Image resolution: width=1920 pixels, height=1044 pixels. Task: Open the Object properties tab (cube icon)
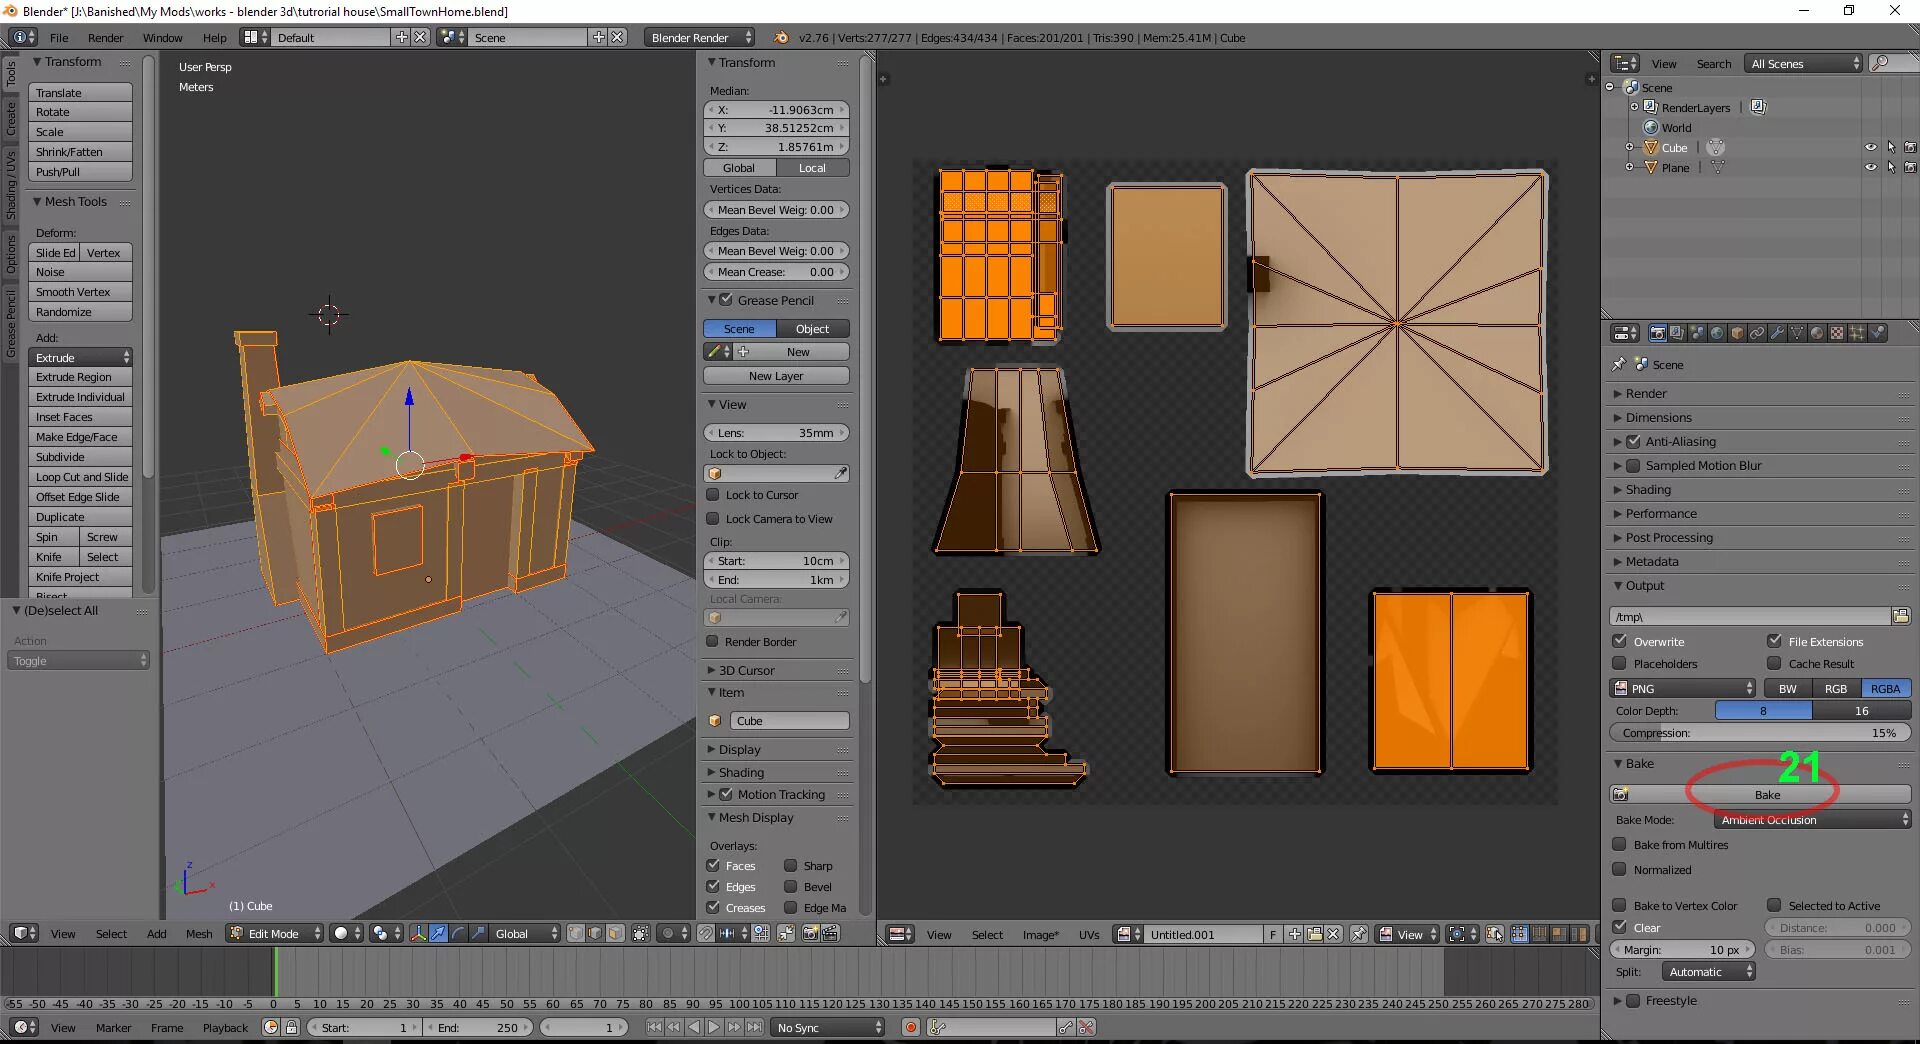[x=1737, y=333]
